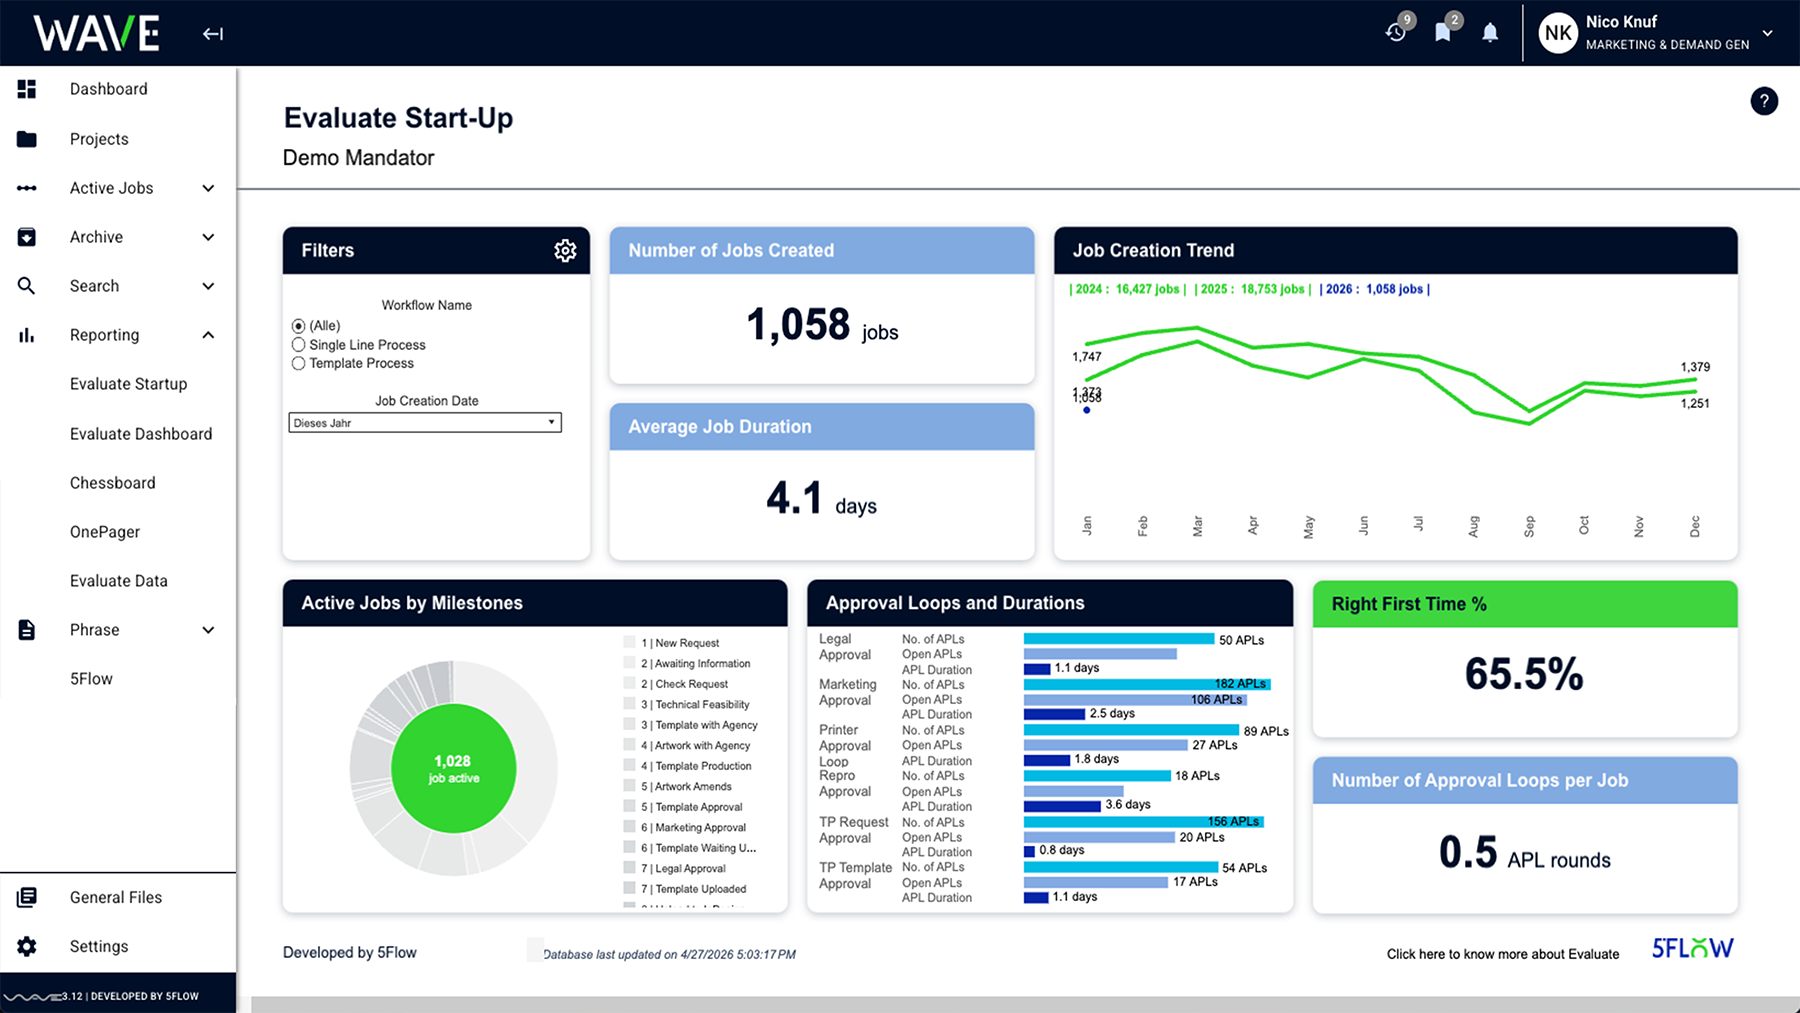Click the Archive box icon
1800x1013 pixels.
pos(27,237)
